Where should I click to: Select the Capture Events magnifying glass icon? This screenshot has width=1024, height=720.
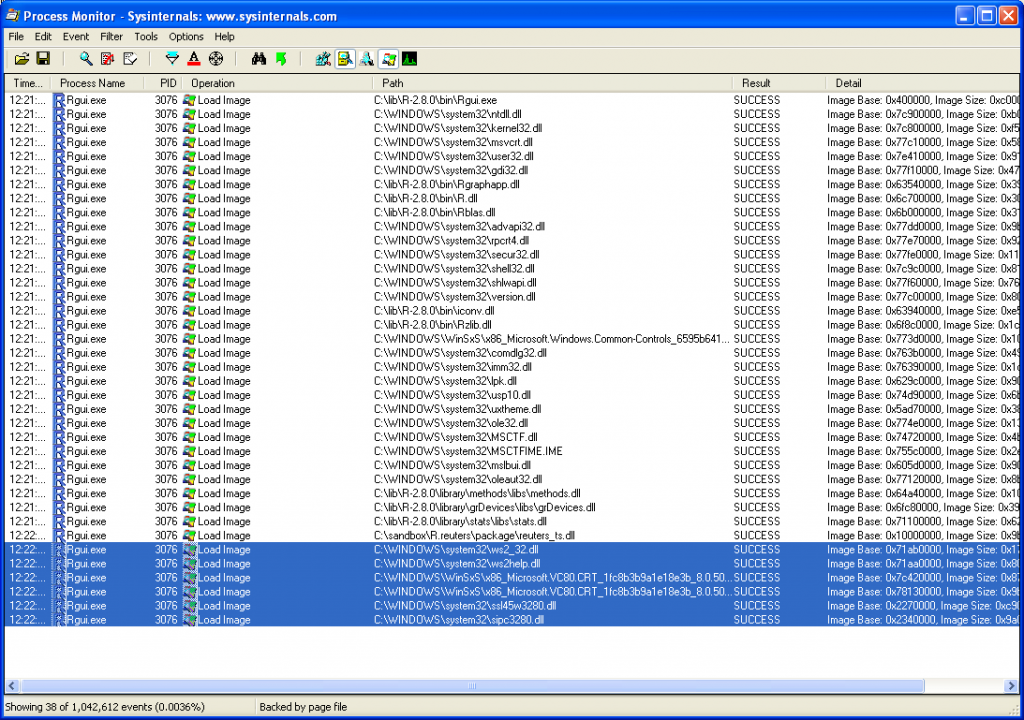tap(85, 58)
